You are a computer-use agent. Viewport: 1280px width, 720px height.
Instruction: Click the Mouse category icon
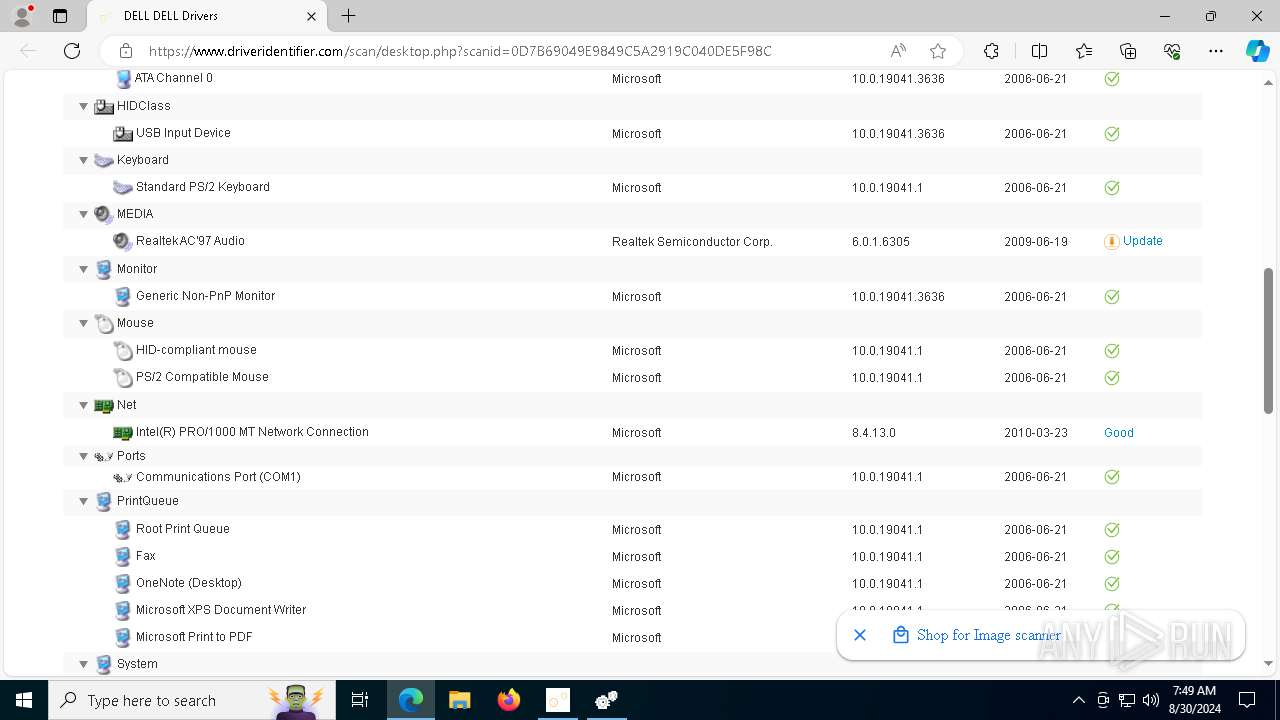coord(104,323)
